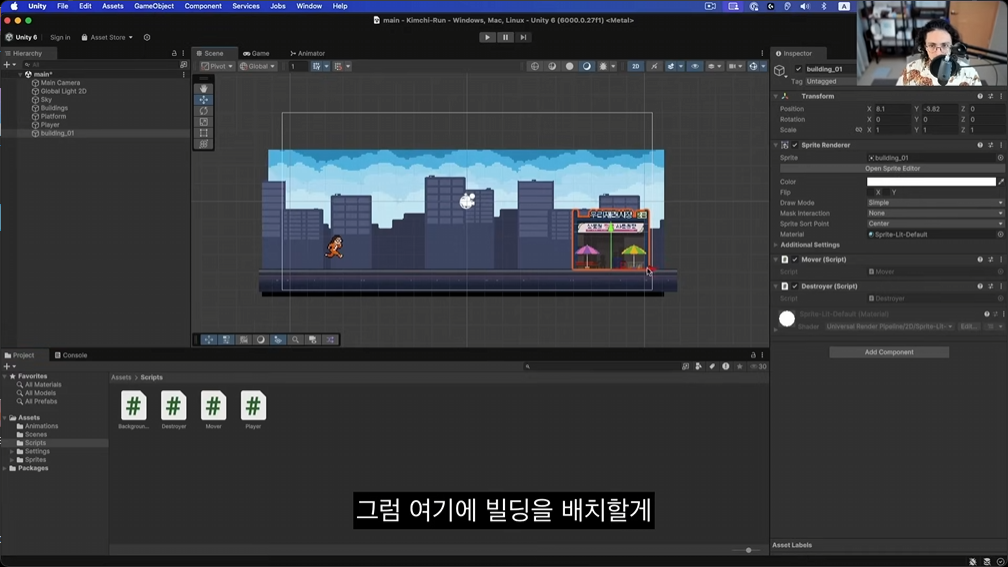Screen dimensions: 1008x567
Task: Open the Sprite Sort Point dropdown
Action: coord(935,224)
